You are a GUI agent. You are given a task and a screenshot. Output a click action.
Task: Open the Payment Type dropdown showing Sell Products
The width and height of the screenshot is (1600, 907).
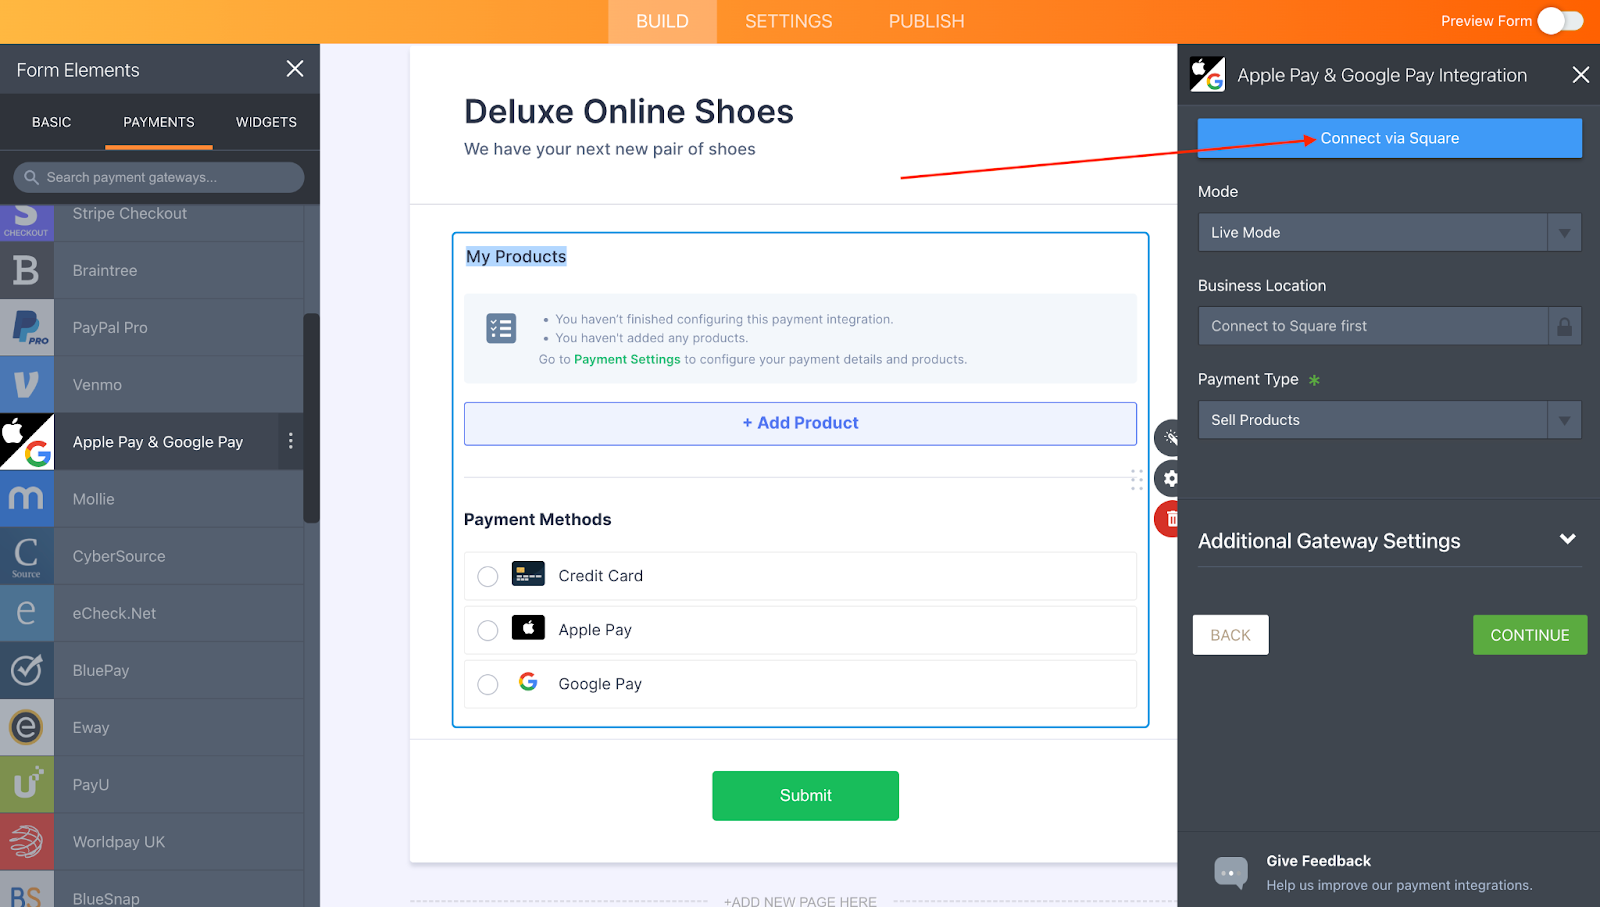click(x=1389, y=420)
